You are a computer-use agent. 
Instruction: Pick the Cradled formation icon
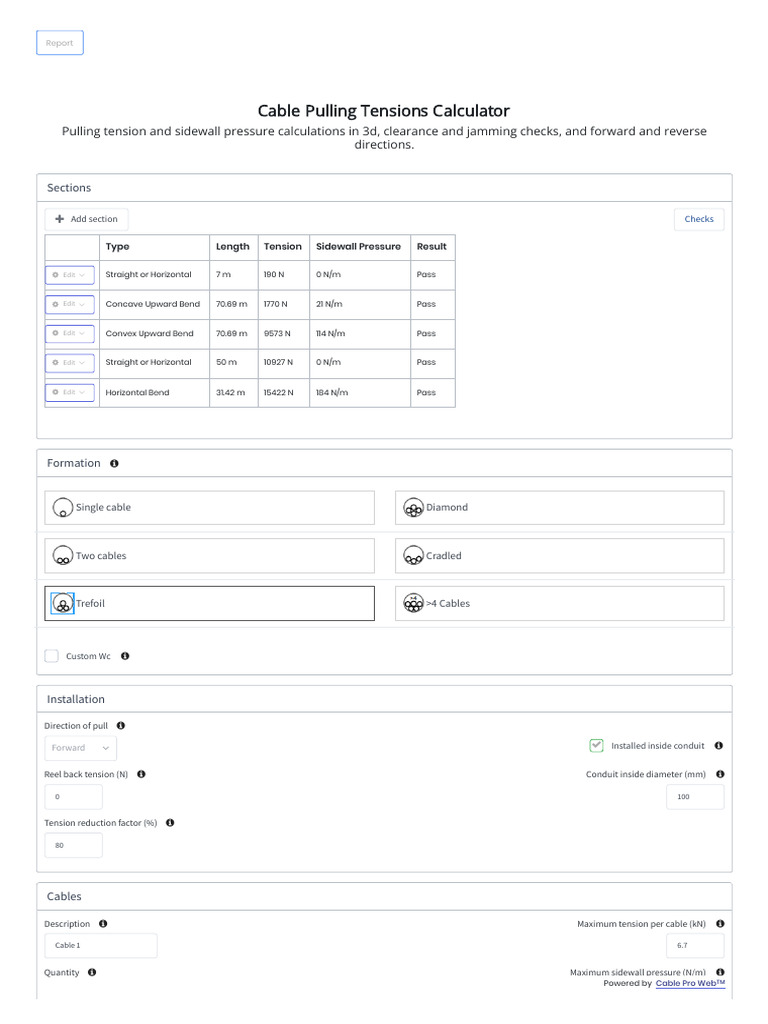tap(413, 556)
